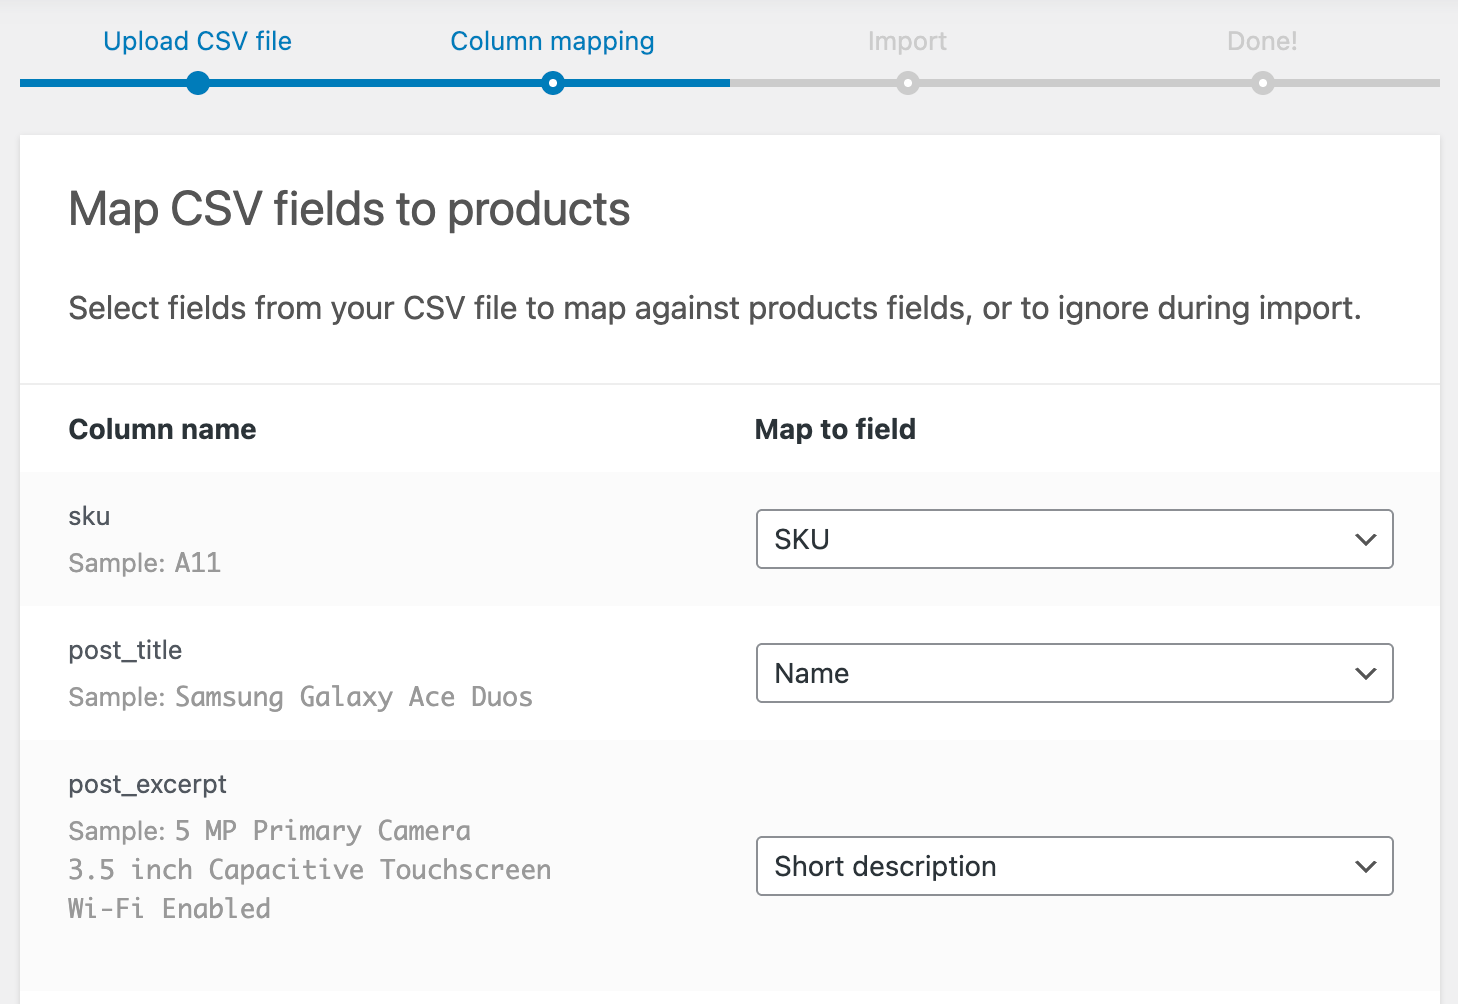Click '3.5 inch Capacitive Touchscreen' sample line
Image resolution: width=1458 pixels, height=1004 pixels.
tap(310, 870)
